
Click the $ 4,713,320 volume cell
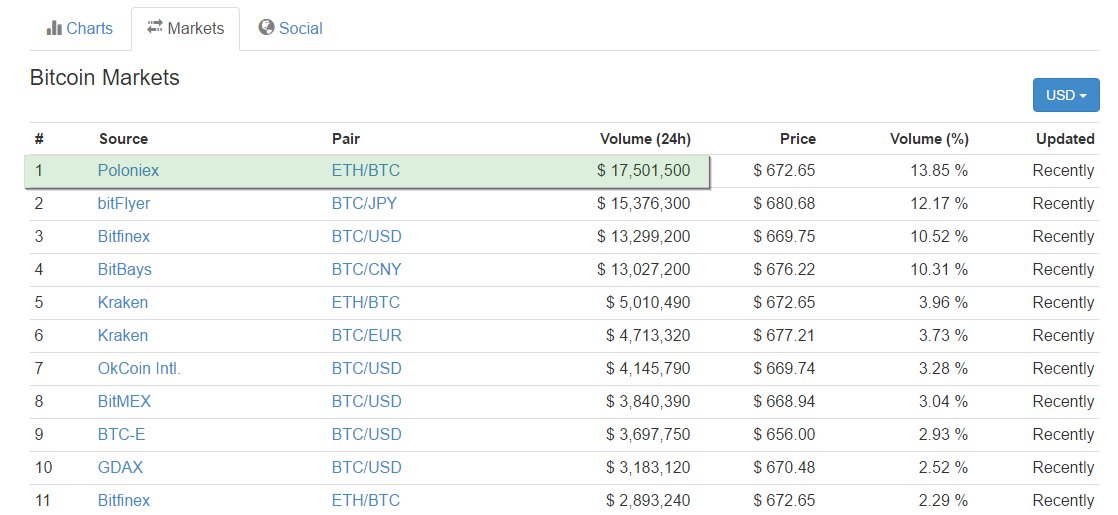(x=648, y=335)
